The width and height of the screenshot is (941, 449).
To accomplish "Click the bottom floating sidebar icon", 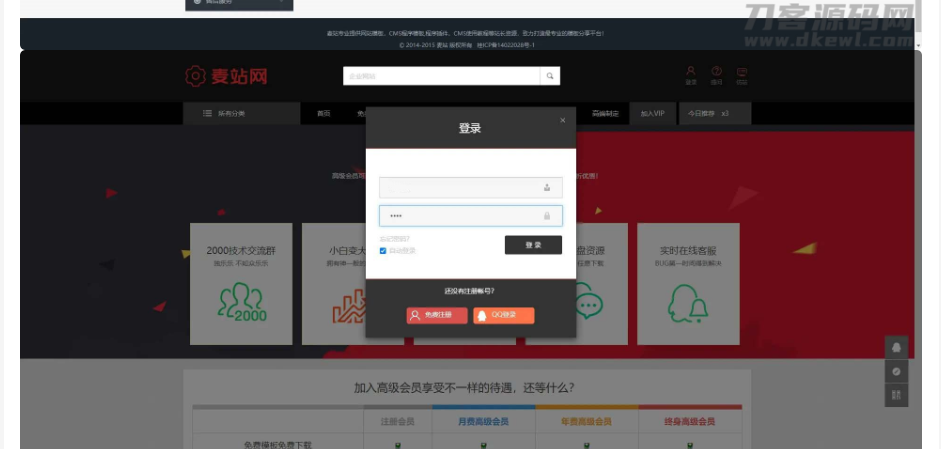I will (x=896, y=395).
